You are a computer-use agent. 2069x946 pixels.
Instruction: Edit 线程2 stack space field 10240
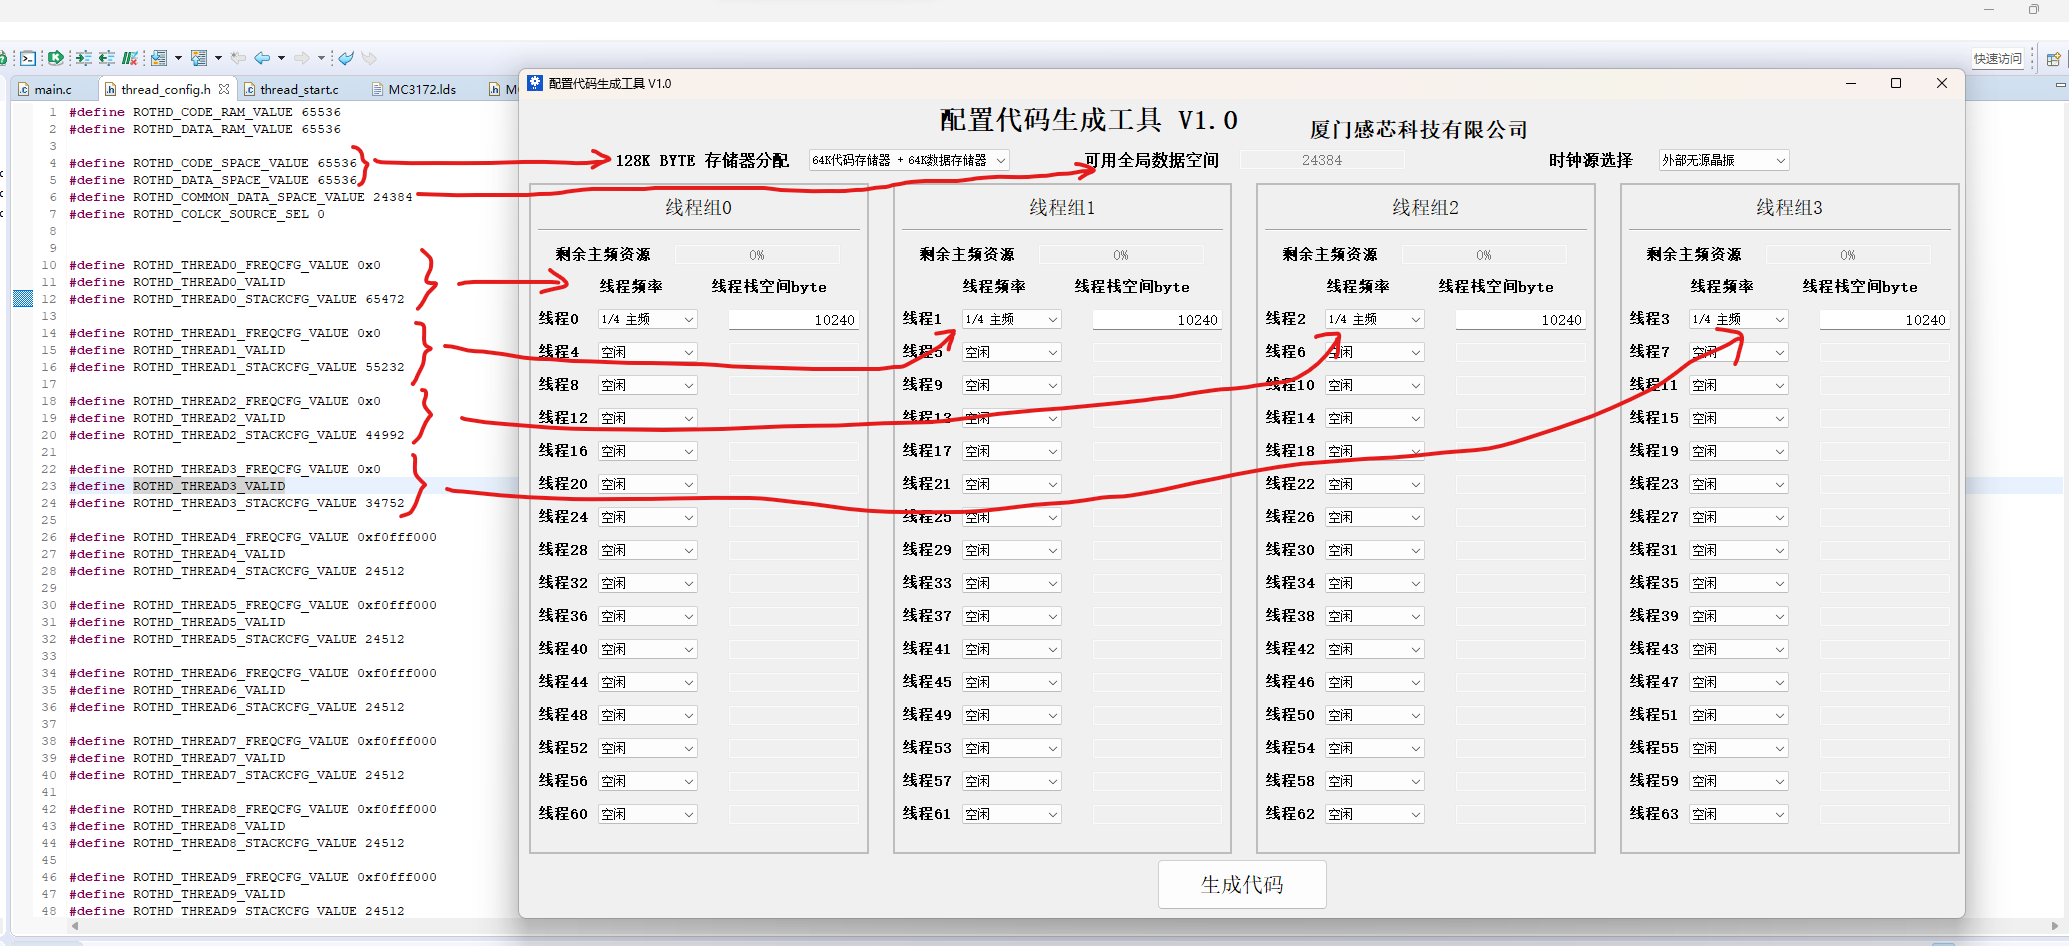(1520, 320)
